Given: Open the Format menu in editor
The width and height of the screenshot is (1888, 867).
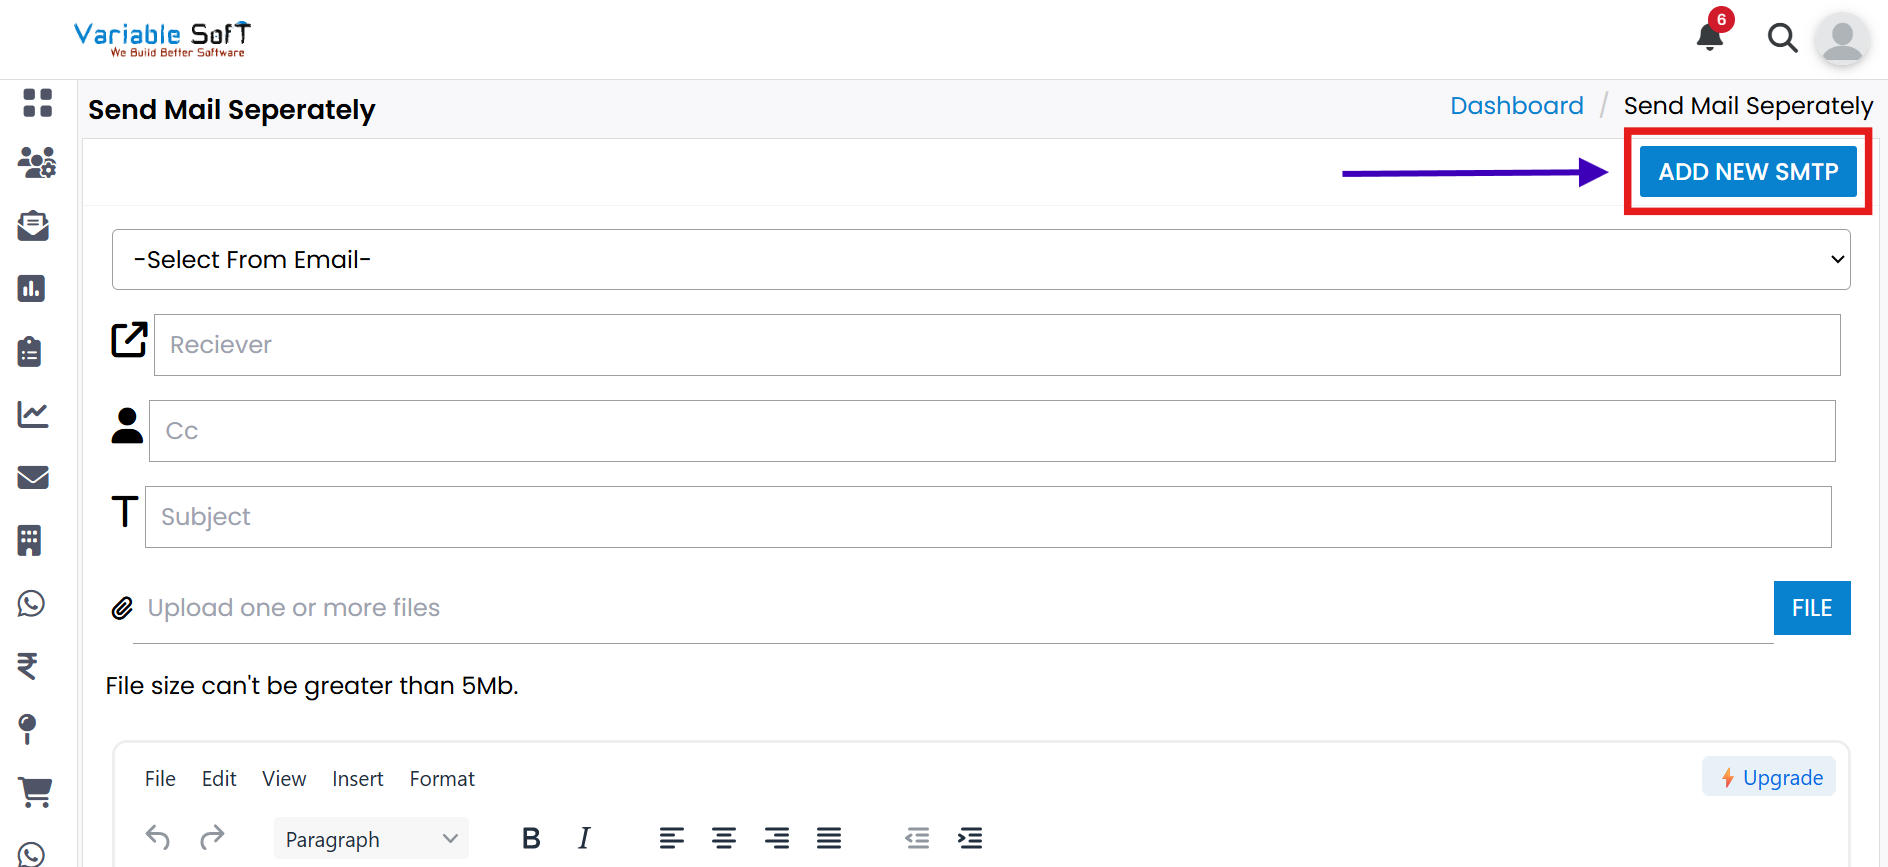Looking at the screenshot, I should 442,779.
